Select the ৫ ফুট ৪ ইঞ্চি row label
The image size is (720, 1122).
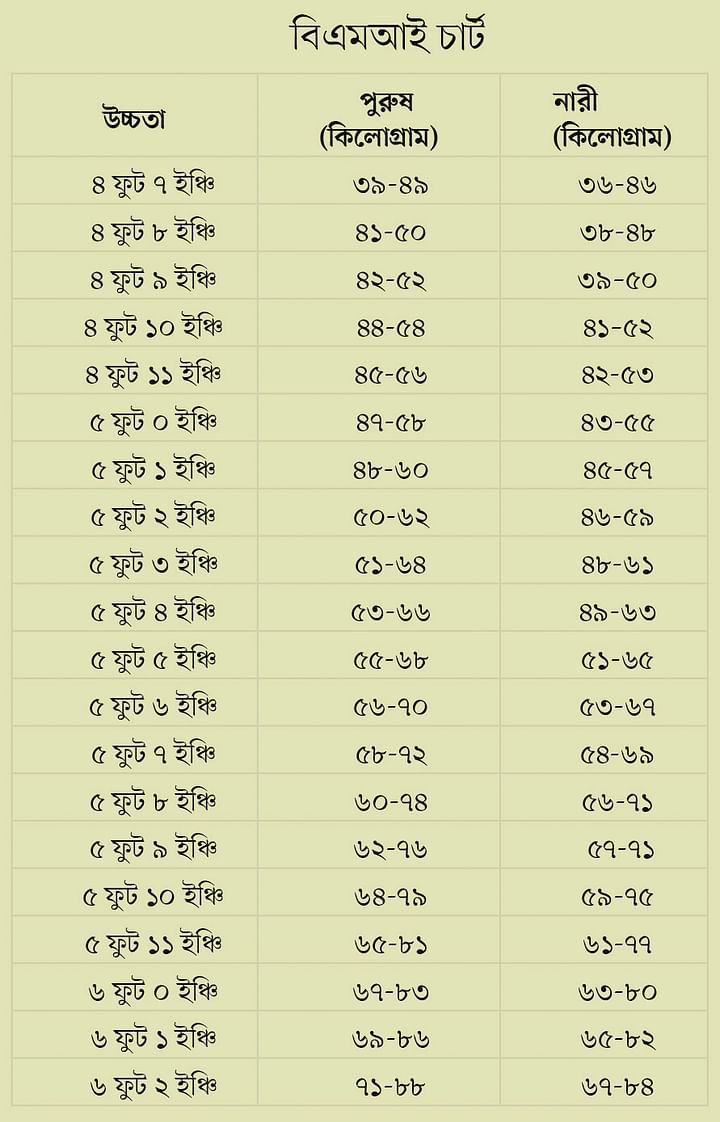pyautogui.click(x=153, y=611)
